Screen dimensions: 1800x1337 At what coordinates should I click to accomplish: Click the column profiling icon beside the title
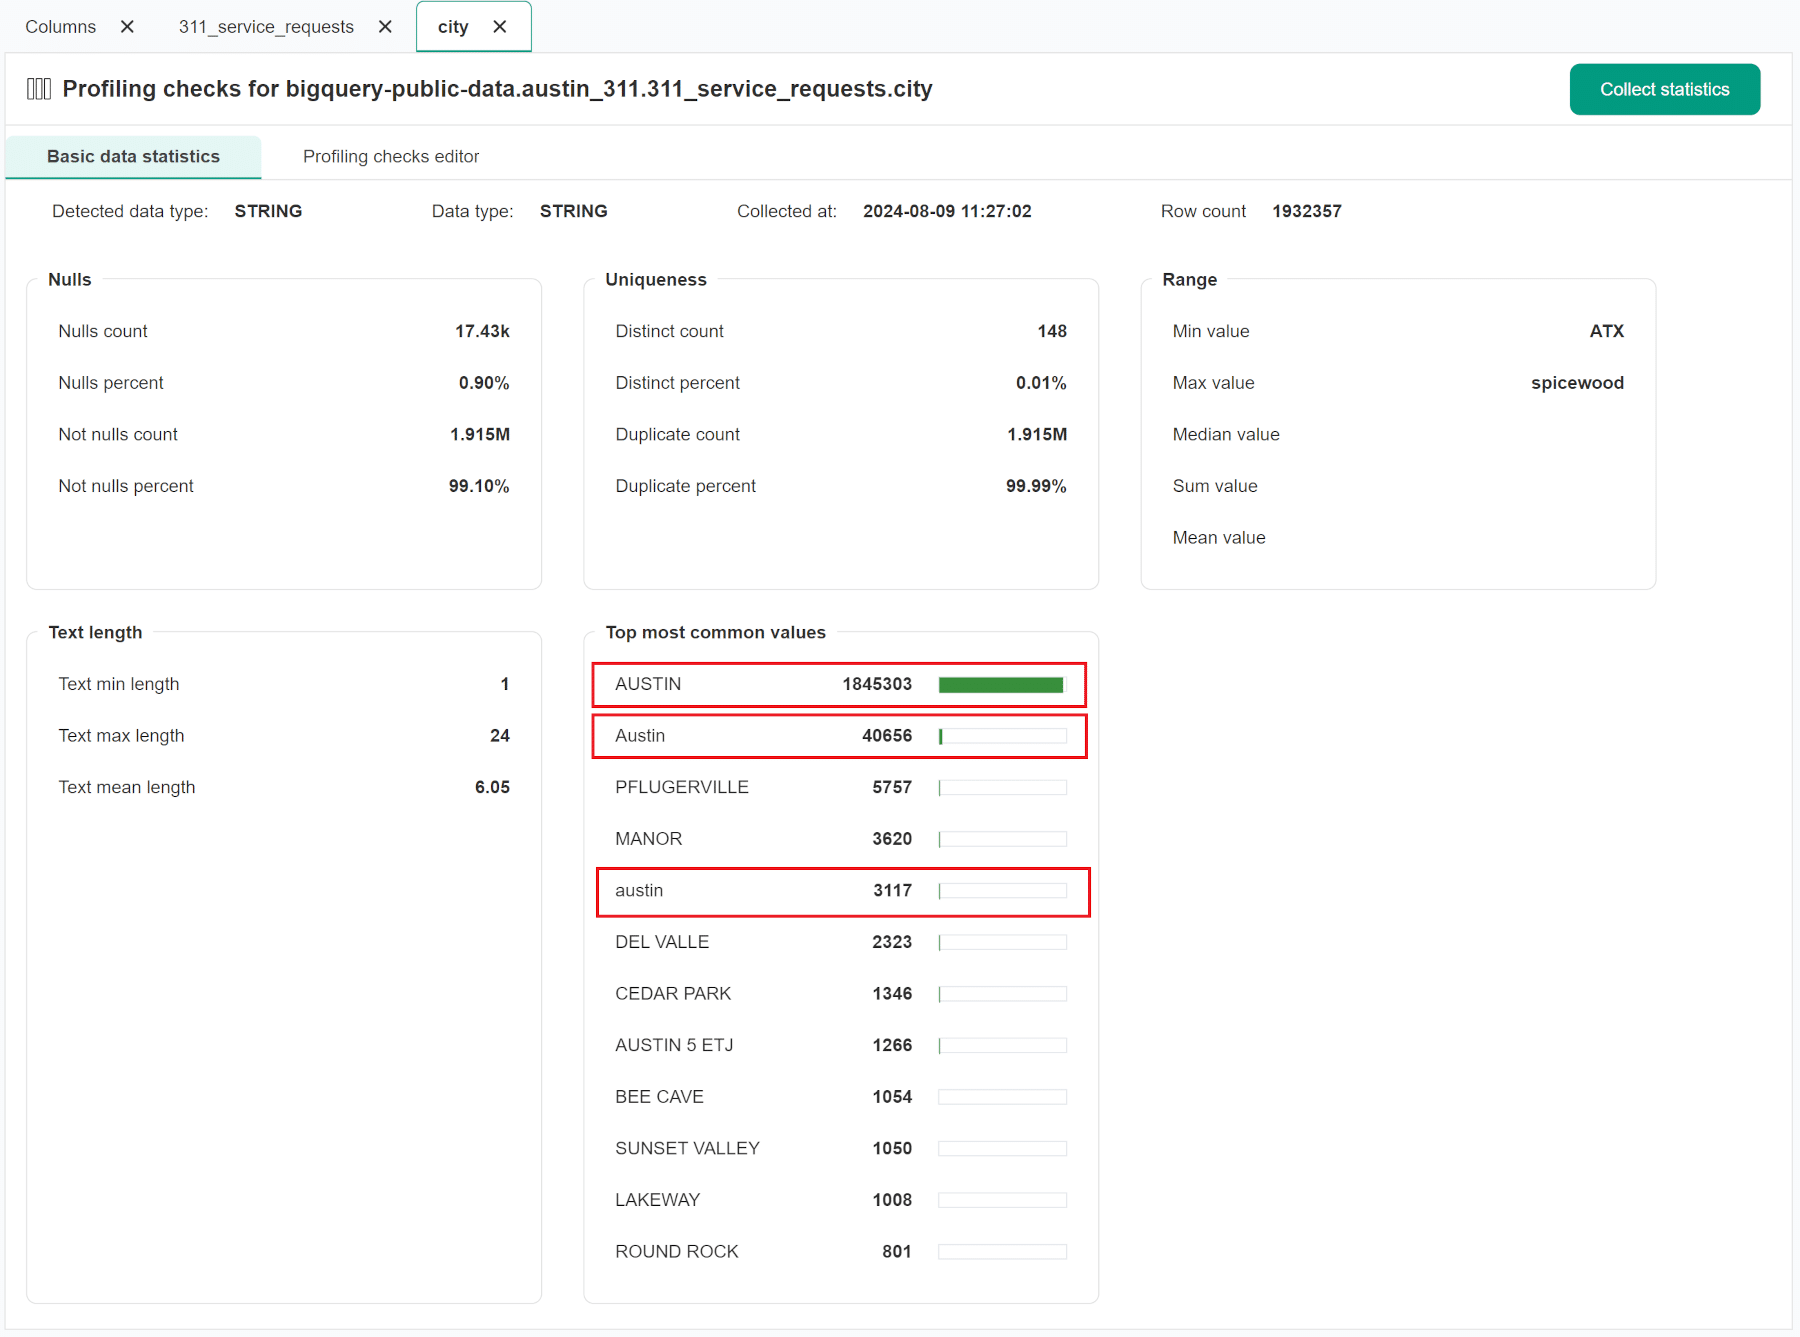pos(39,89)
